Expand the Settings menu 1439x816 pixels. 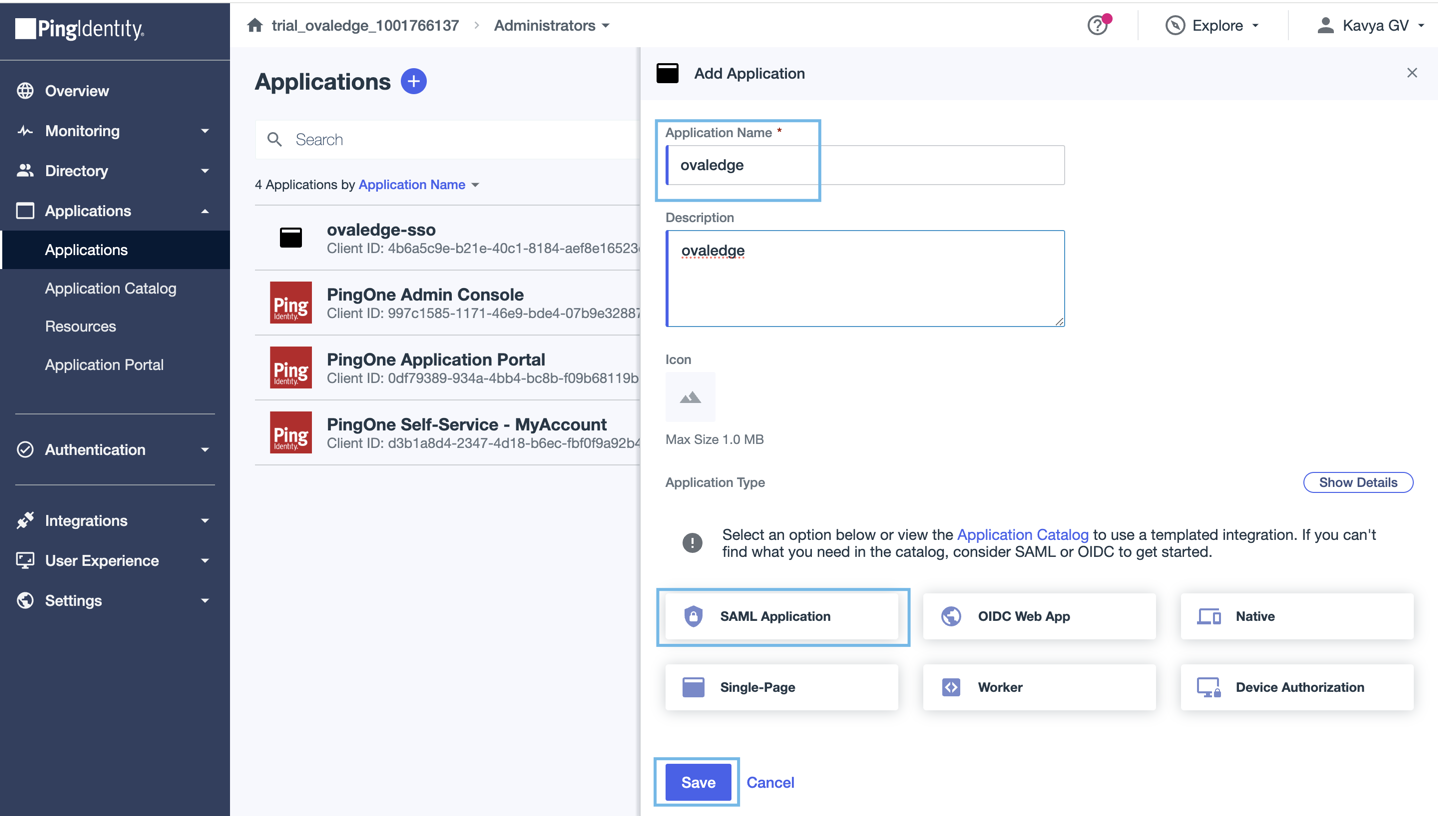coord(205,601)
